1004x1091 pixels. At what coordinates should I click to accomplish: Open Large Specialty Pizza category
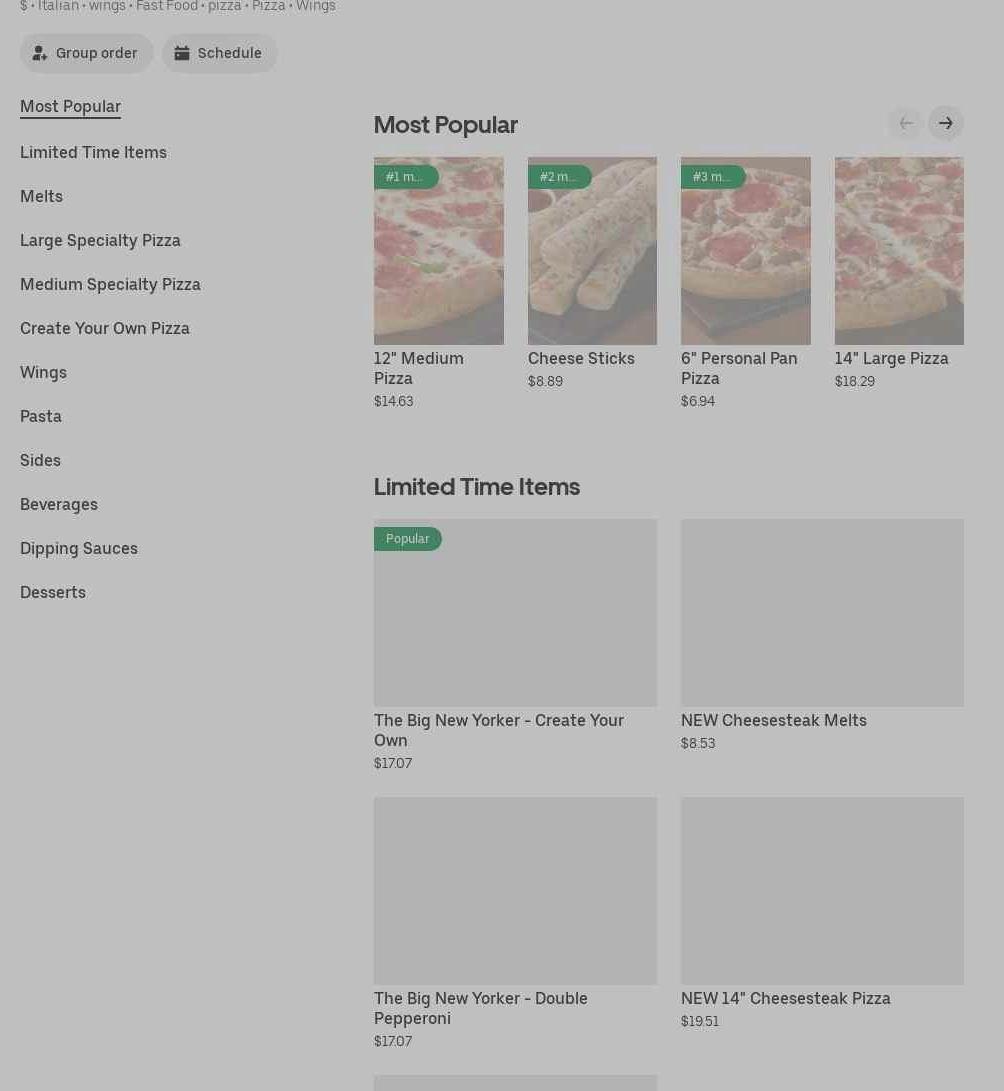click(x=100, y=240)
